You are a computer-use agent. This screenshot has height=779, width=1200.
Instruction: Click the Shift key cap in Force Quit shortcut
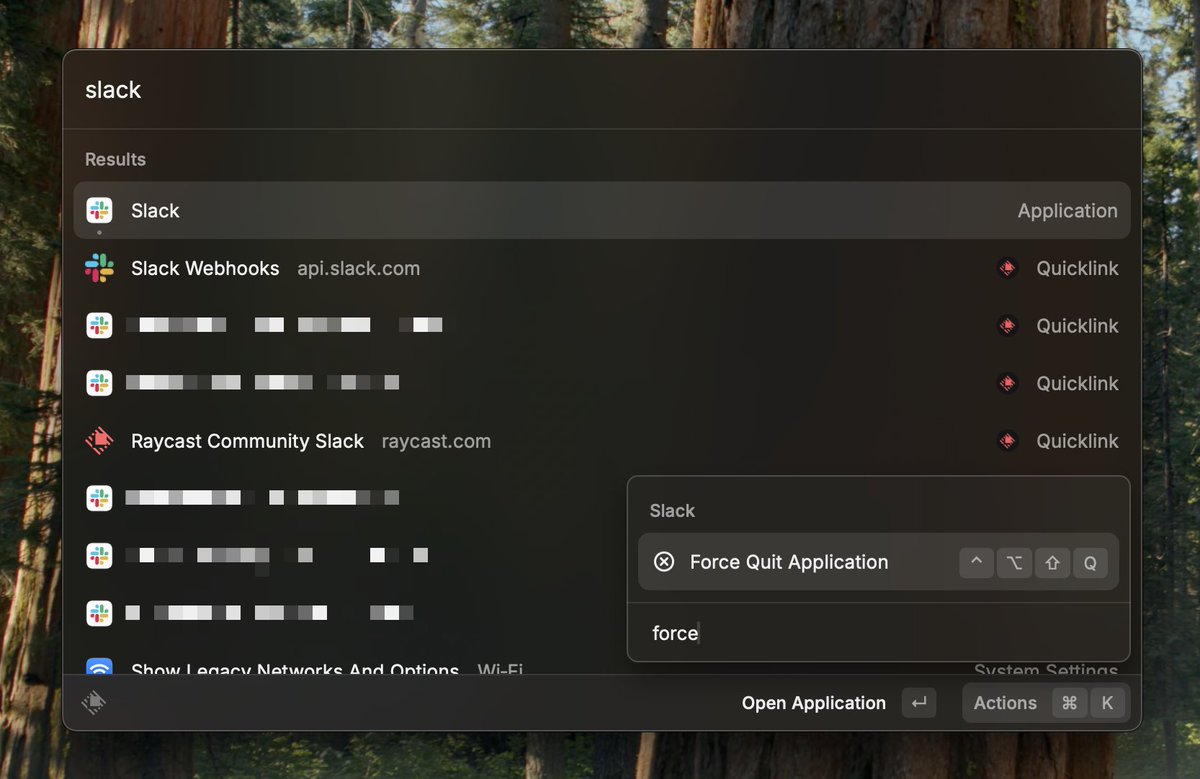[1052, 562]
